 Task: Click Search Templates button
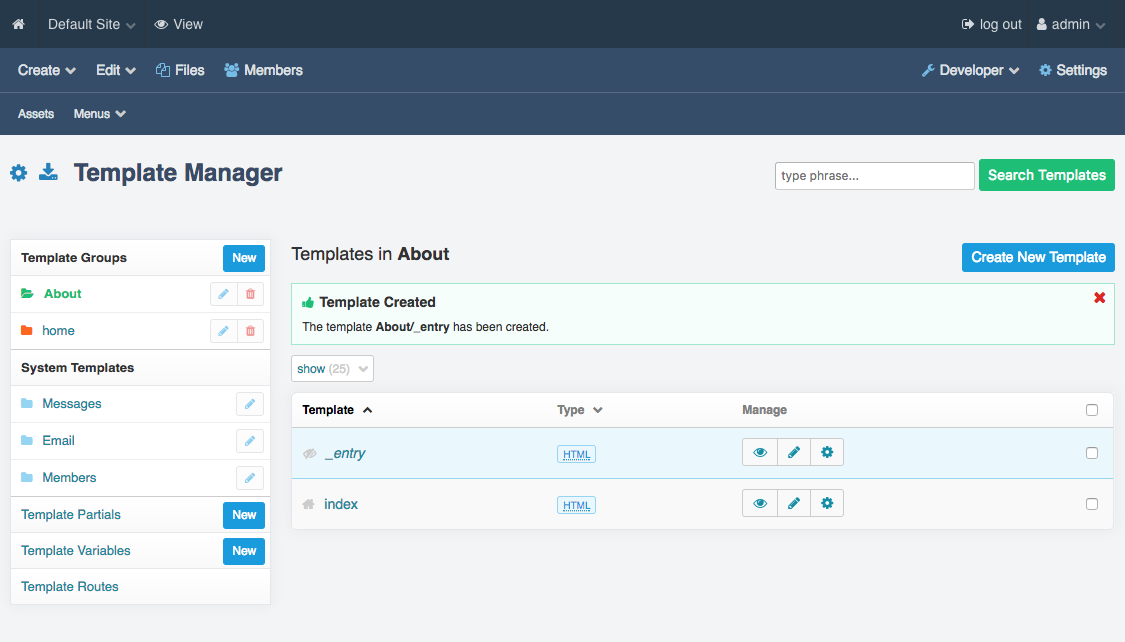click(x=1047, y=175)
